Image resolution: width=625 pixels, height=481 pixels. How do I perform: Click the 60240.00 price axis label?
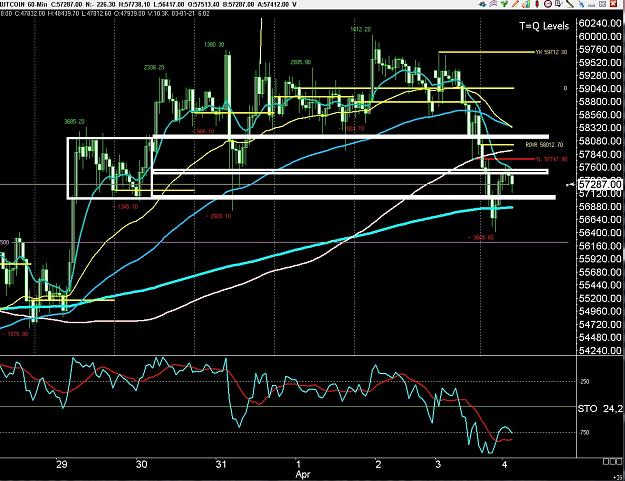600,23
